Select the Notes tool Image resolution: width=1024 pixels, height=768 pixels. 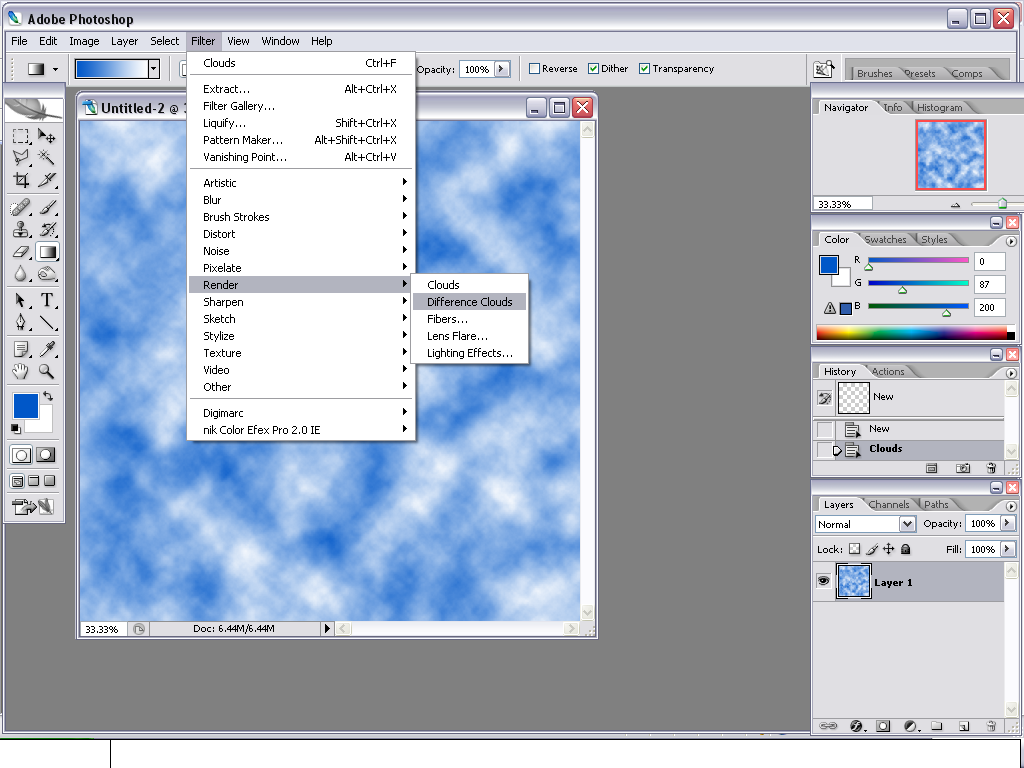click(x=21, y=349)
